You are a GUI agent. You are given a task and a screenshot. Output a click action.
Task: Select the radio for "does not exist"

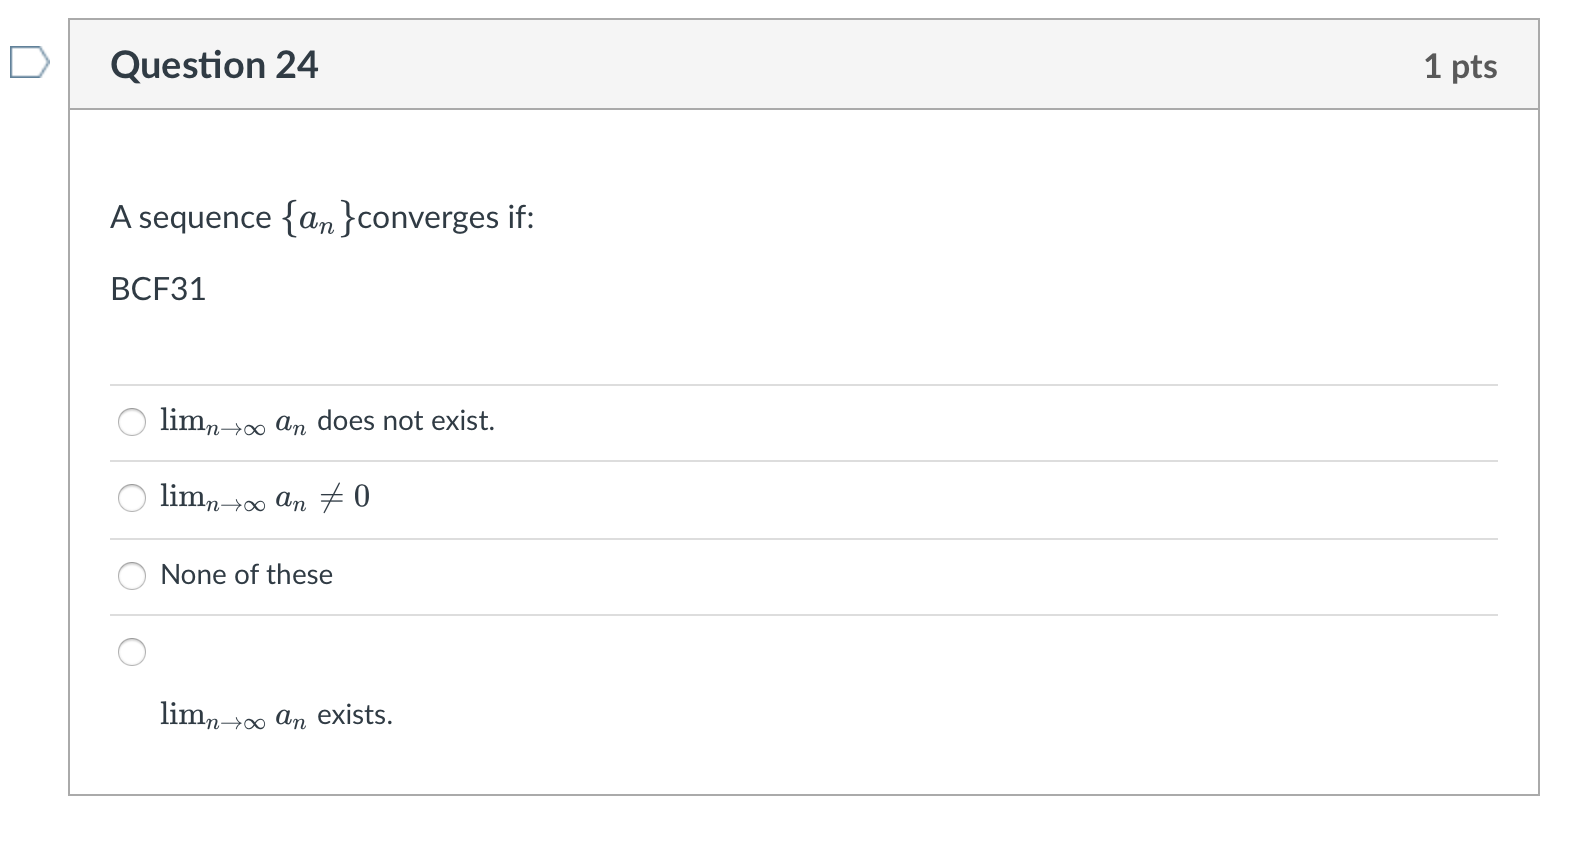coord(132,422)
